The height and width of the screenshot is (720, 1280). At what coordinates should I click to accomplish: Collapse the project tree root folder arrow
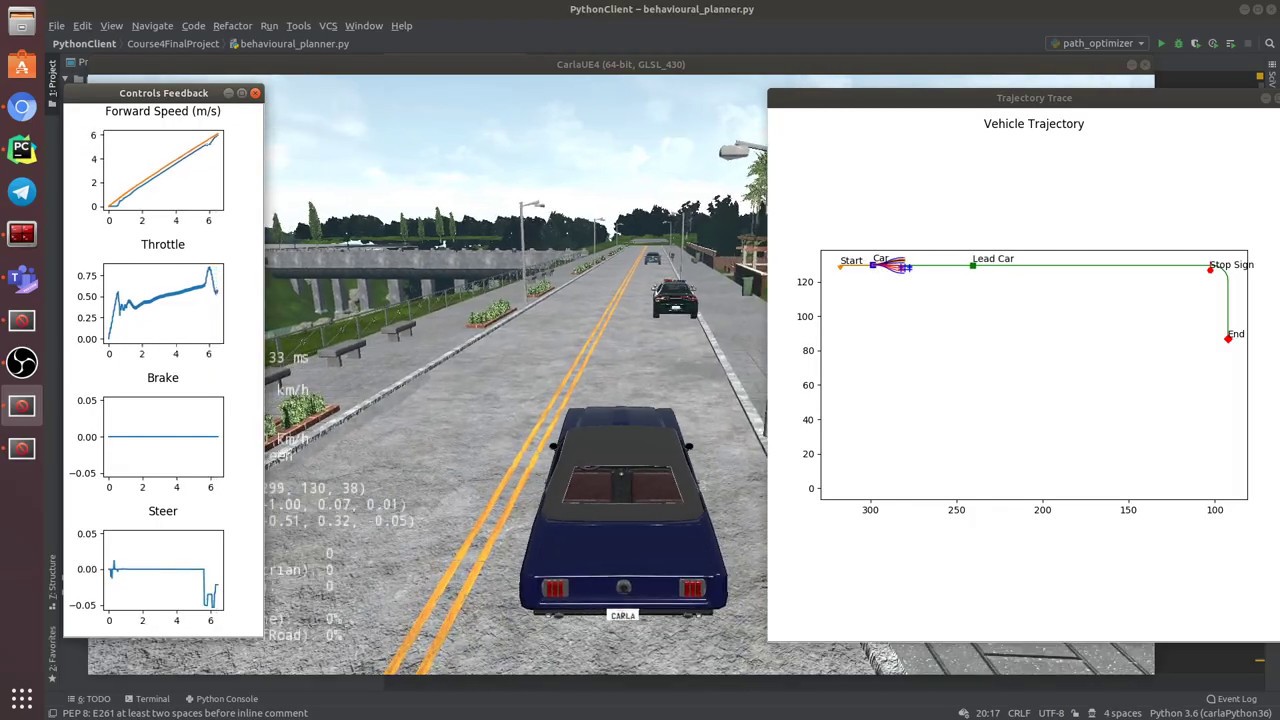[66, 78]
